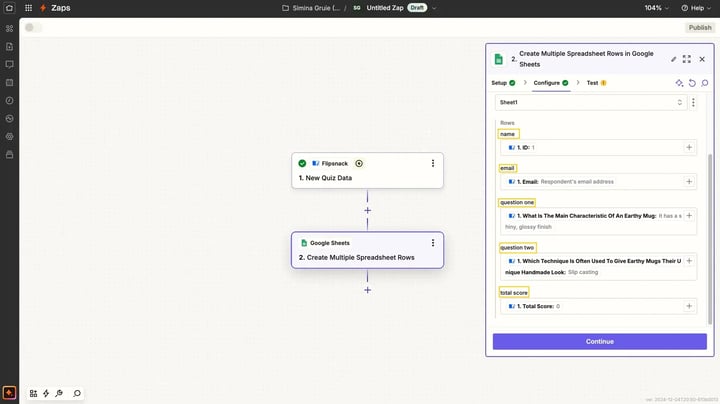
Task: Expand the Help menu
Action: (x=696, y=8)
